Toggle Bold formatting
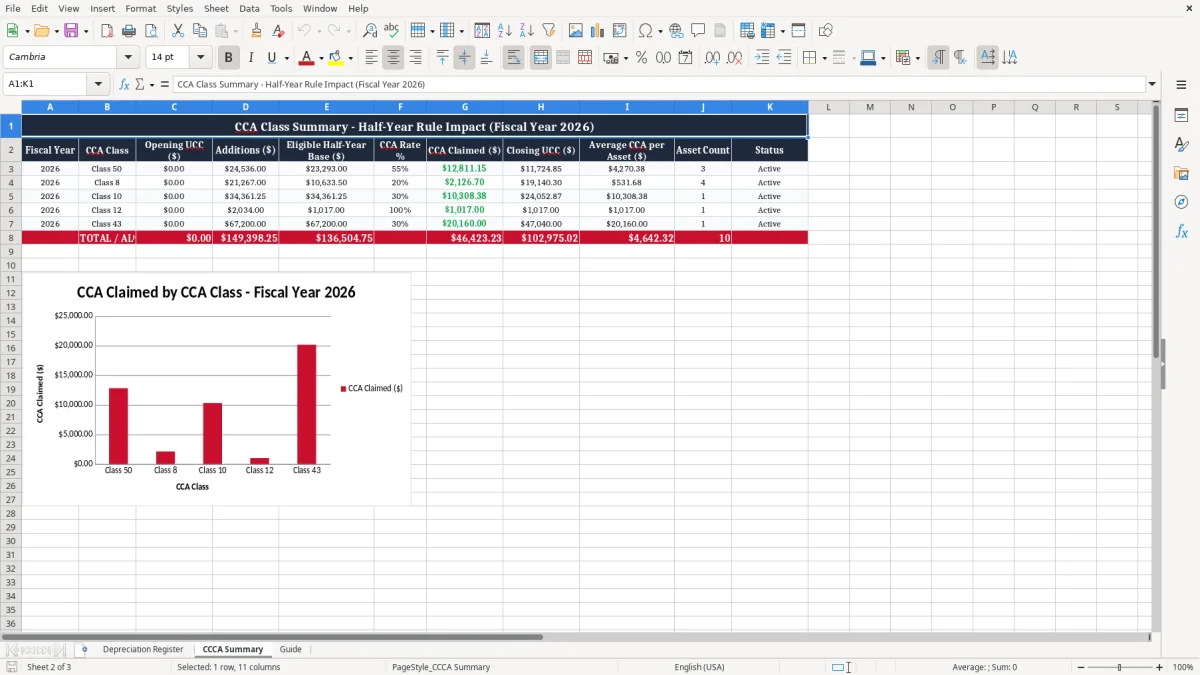 229,58
